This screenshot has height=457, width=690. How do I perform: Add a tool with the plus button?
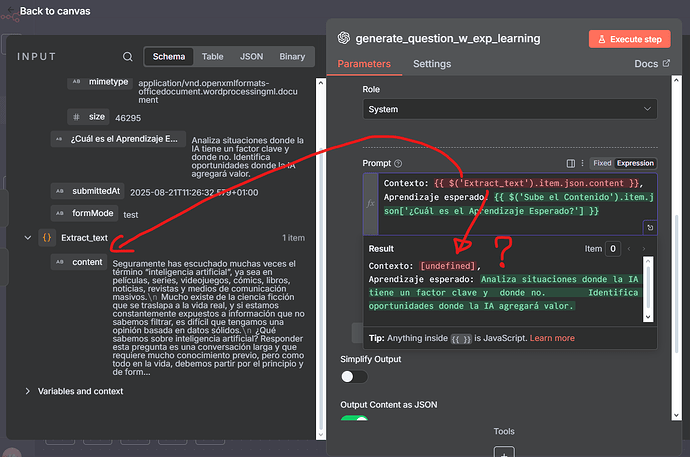[504, 452]
